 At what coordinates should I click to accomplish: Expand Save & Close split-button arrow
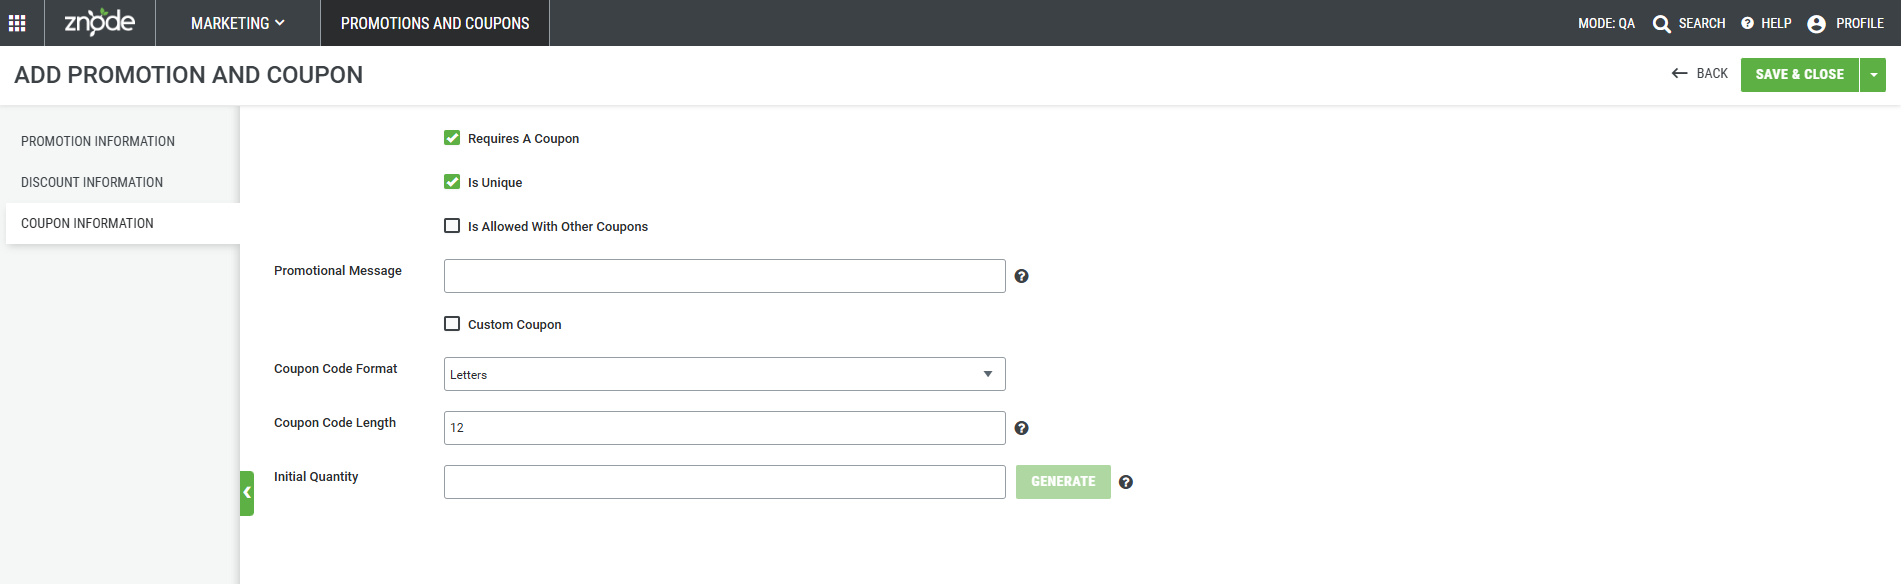tap(1873, 75)
